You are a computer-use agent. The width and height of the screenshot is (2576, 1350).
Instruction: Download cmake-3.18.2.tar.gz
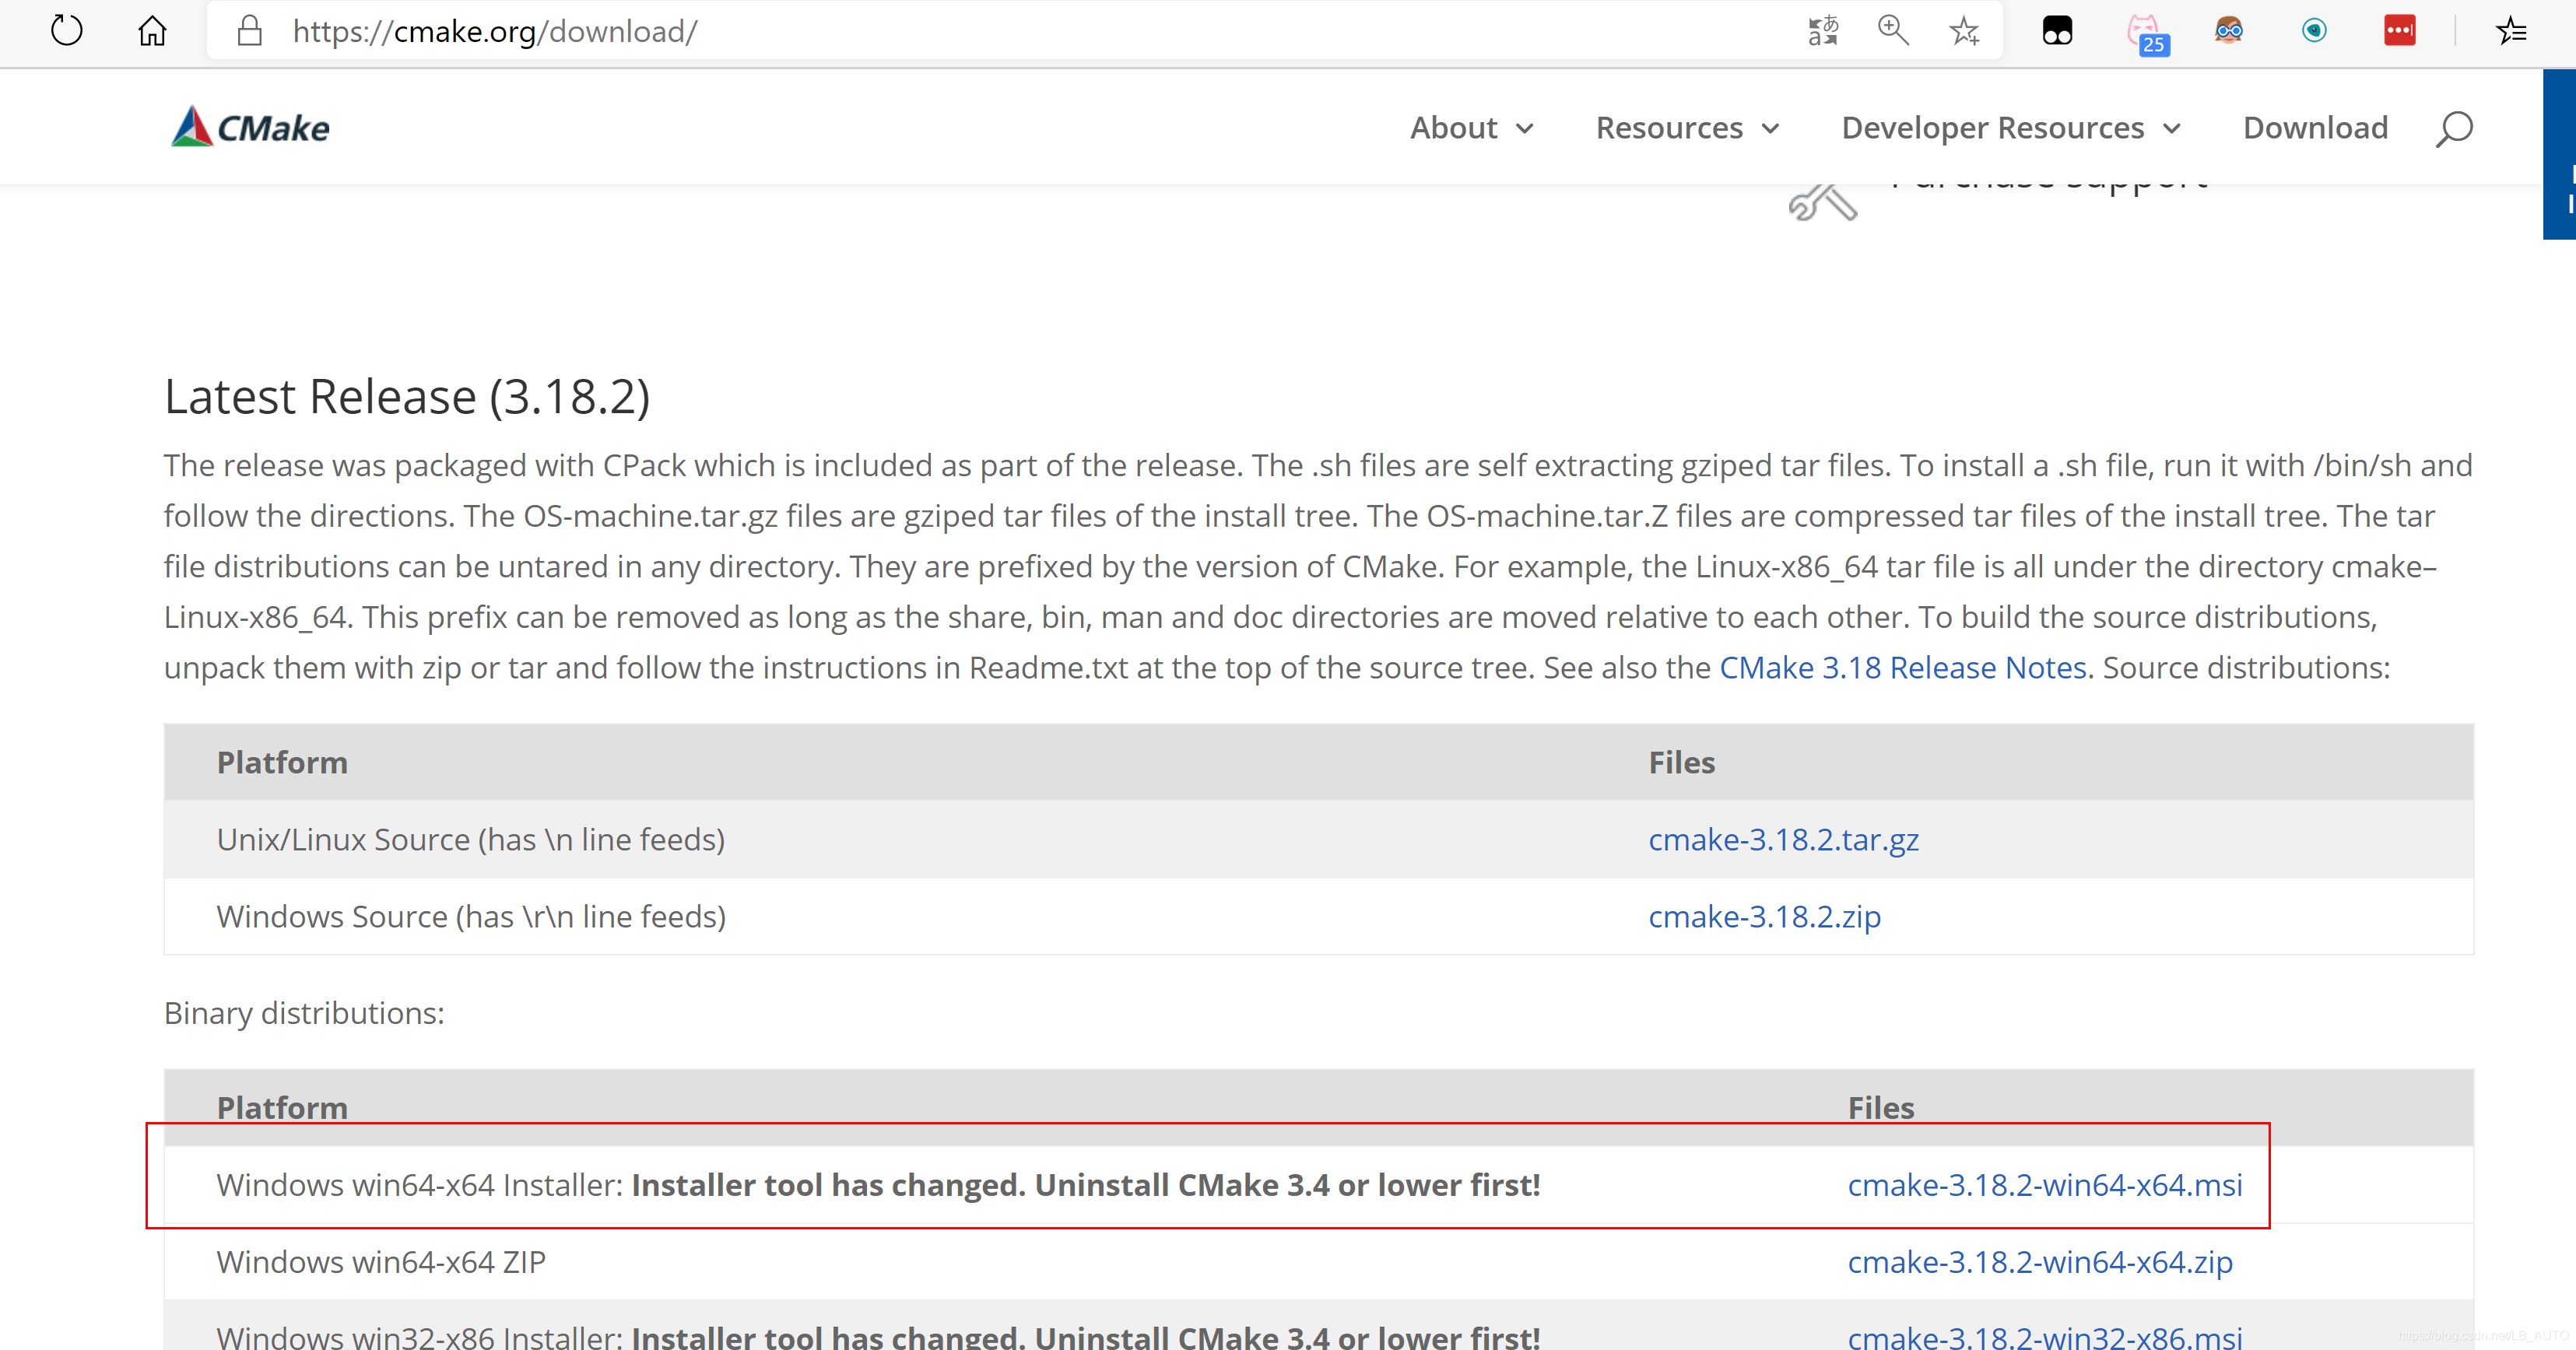[x=1783, y=840]
